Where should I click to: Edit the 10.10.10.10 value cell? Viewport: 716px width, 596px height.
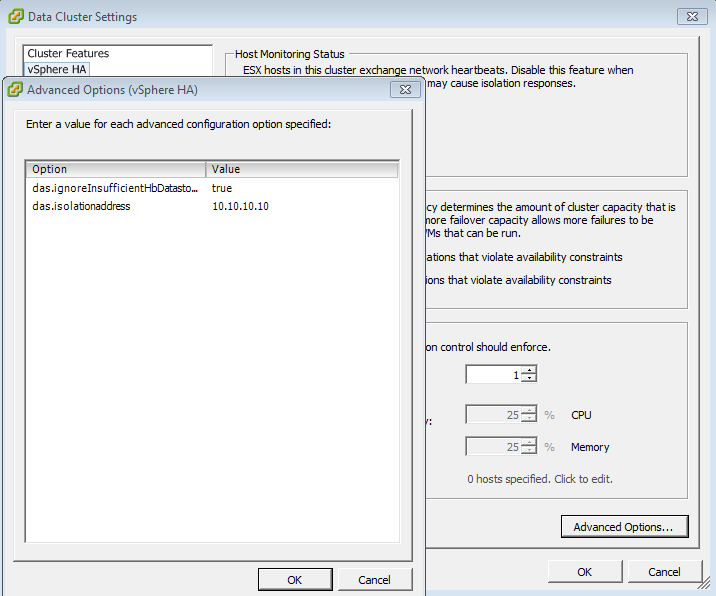240,206
